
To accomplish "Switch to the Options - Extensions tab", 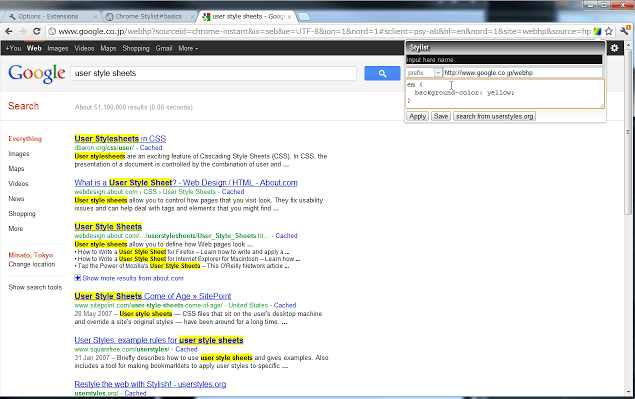I will 49,17.
